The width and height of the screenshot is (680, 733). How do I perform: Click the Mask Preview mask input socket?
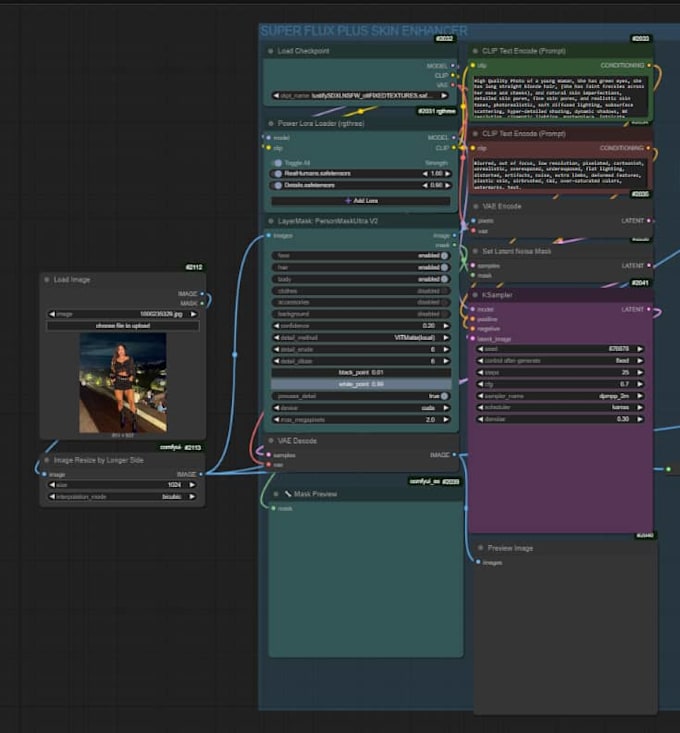click(273, 508)
